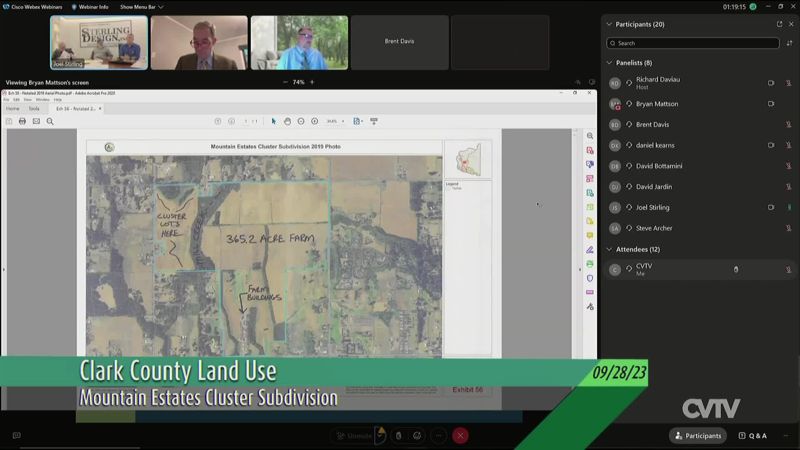800x450 pixels.
Task: Go to next page in Acrobat
Action: tap(232, 121)
